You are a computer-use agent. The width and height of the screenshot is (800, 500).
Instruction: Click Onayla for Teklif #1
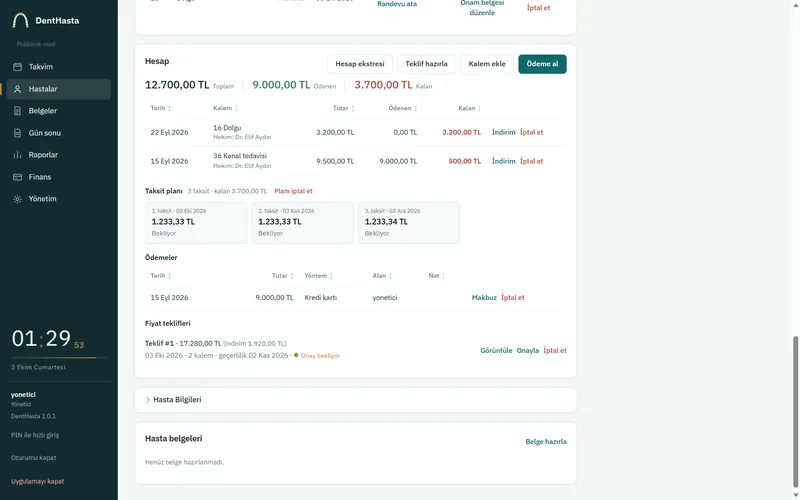coord(528,351)
